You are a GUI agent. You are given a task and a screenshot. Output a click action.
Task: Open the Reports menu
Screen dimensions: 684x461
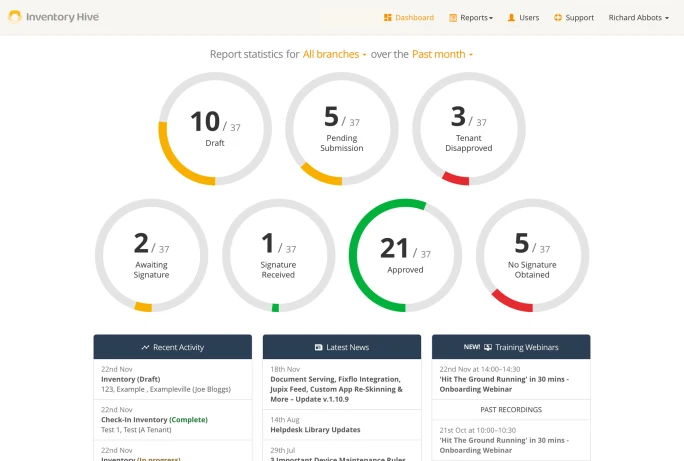[471, 17]
